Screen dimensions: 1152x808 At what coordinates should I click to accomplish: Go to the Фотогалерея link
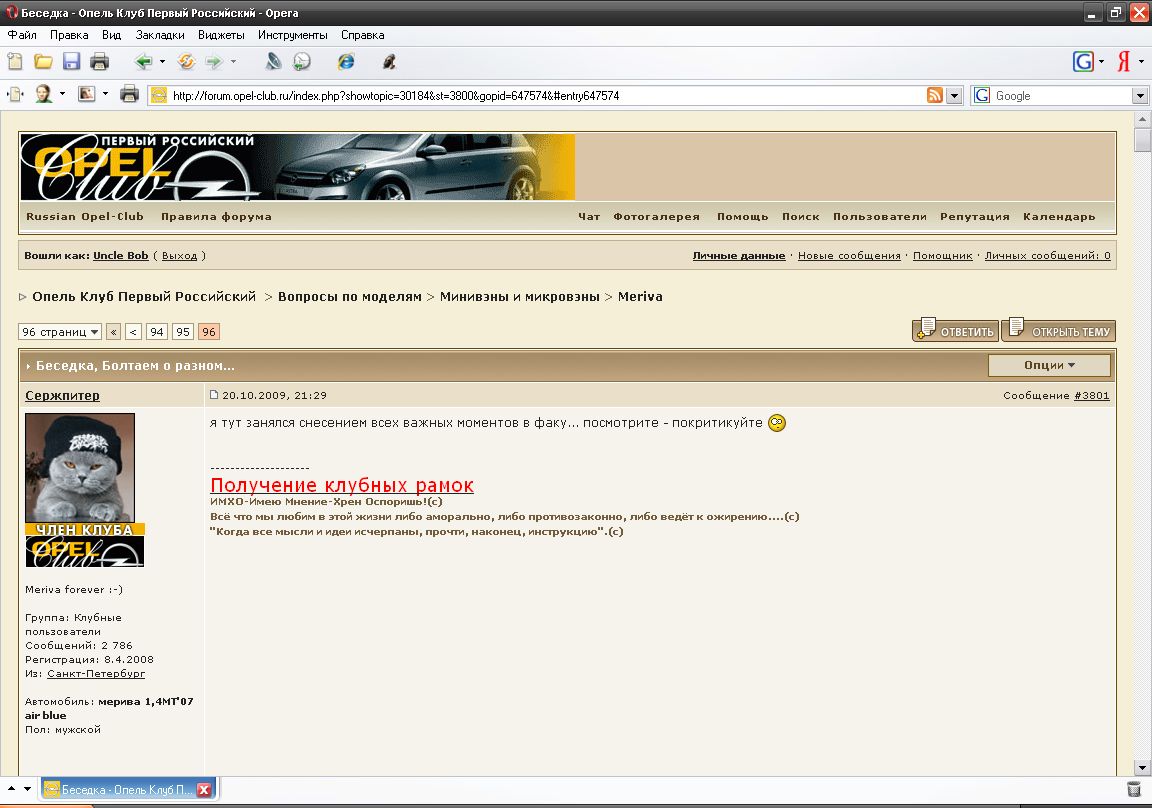(x=657, y=217)
